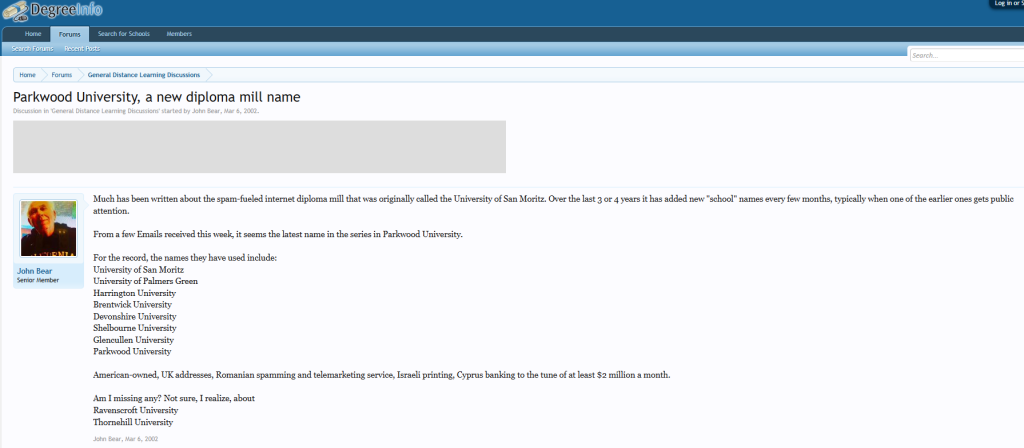
Task: Select the text University of Palmers Green
Action: click(x=146, y=281)
